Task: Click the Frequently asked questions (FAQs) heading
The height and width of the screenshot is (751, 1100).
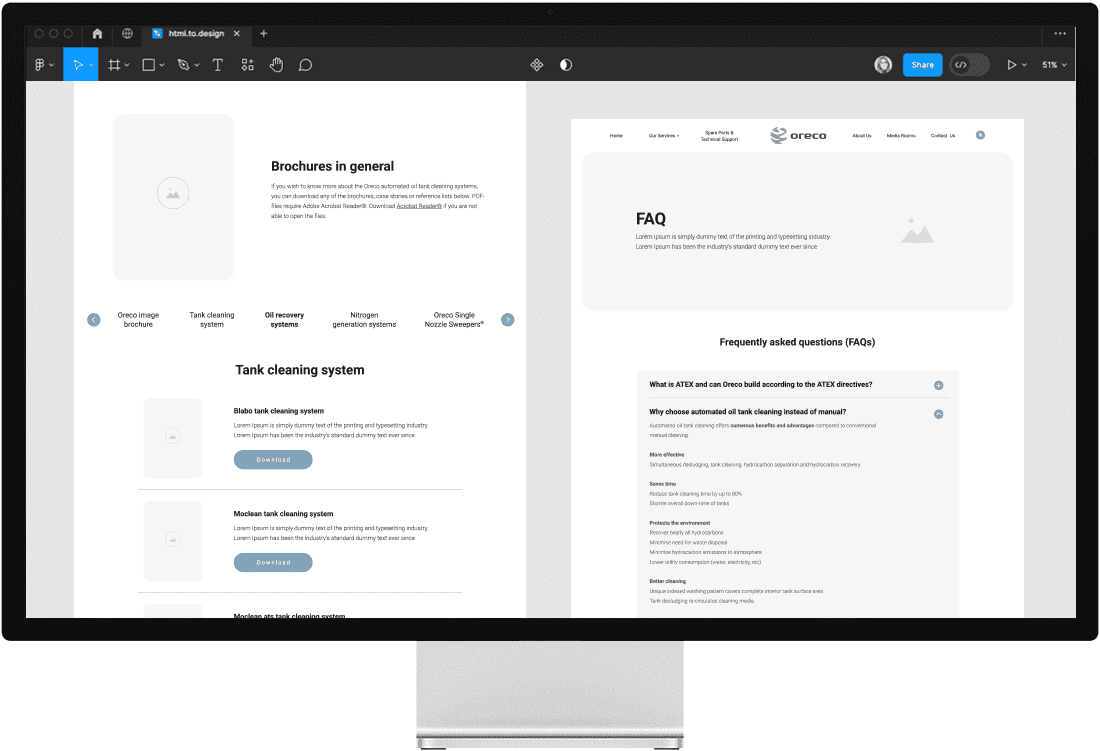Action: (797, 342)
